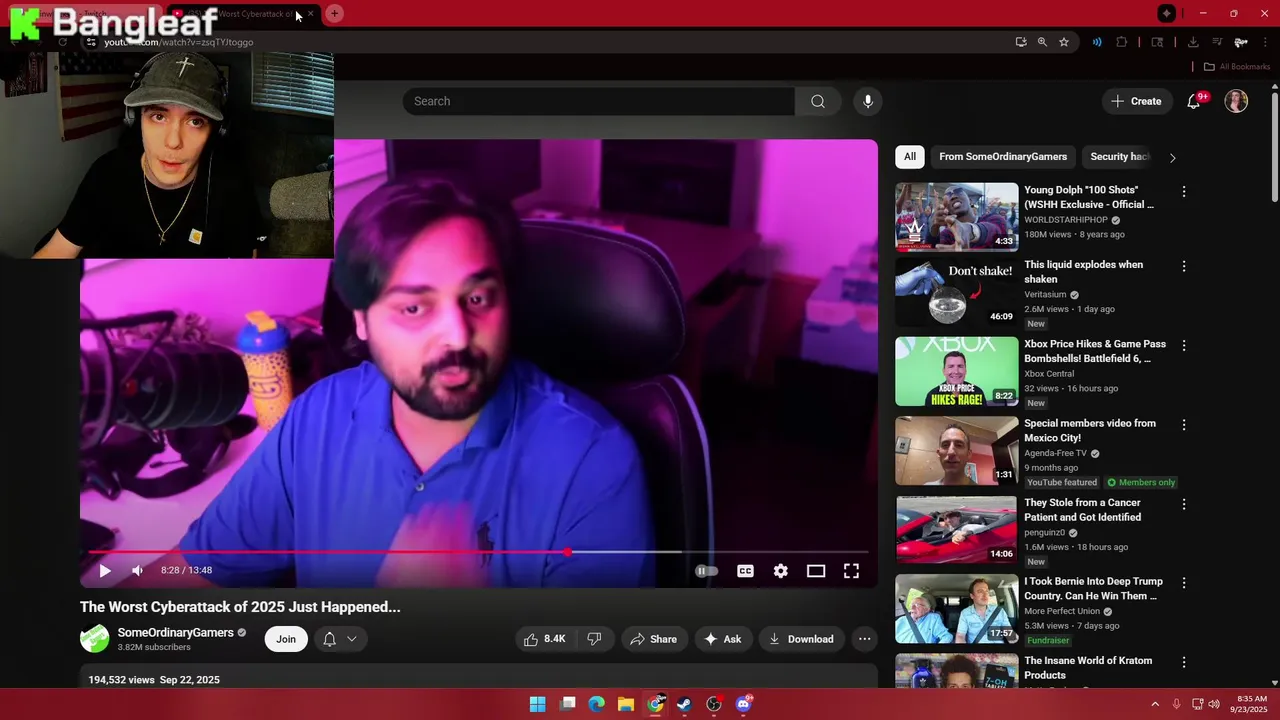Open more actions ellipsis below video
This screenshot has height=720, width=1280.
865,639
